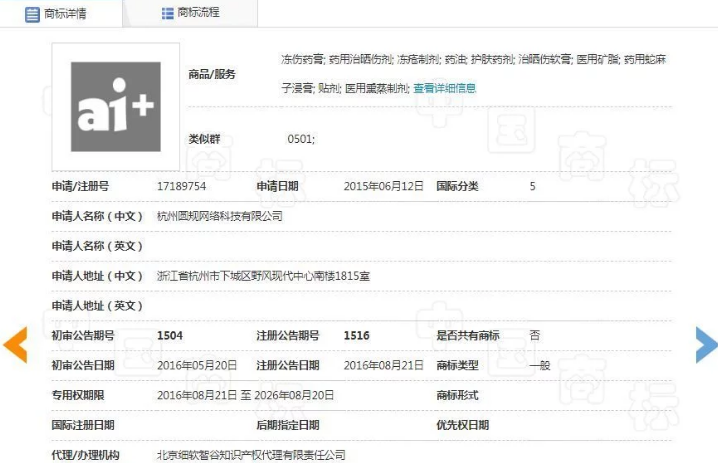Click the 商标形式 label

pos(457,395)
